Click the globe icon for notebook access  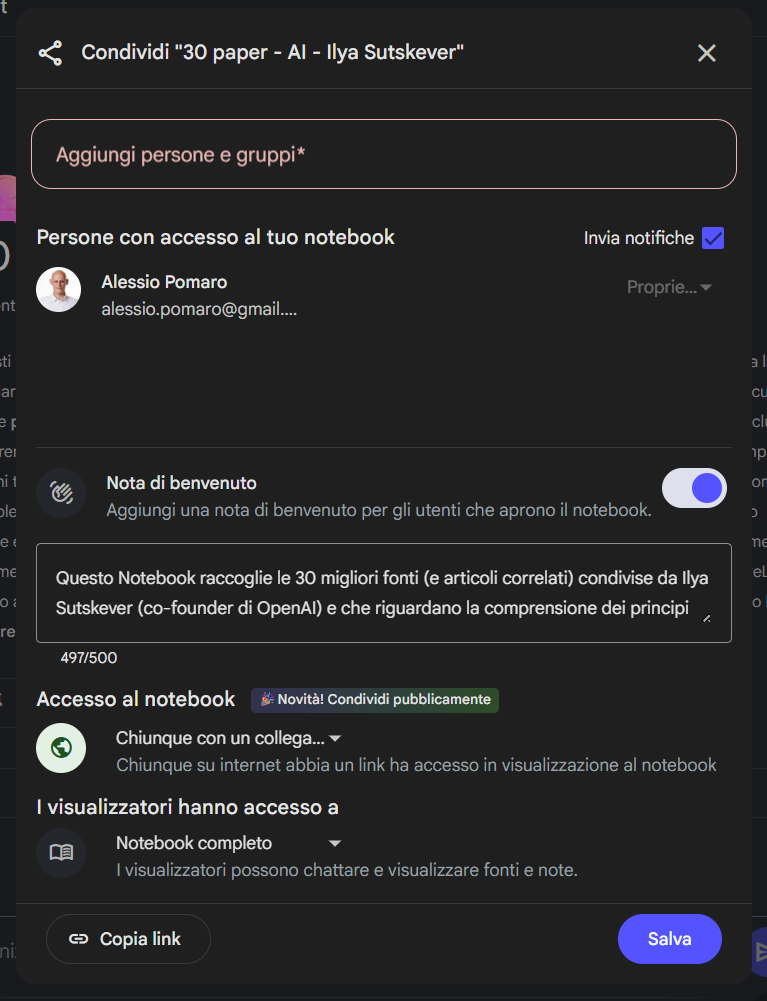[x=61, y=748]
